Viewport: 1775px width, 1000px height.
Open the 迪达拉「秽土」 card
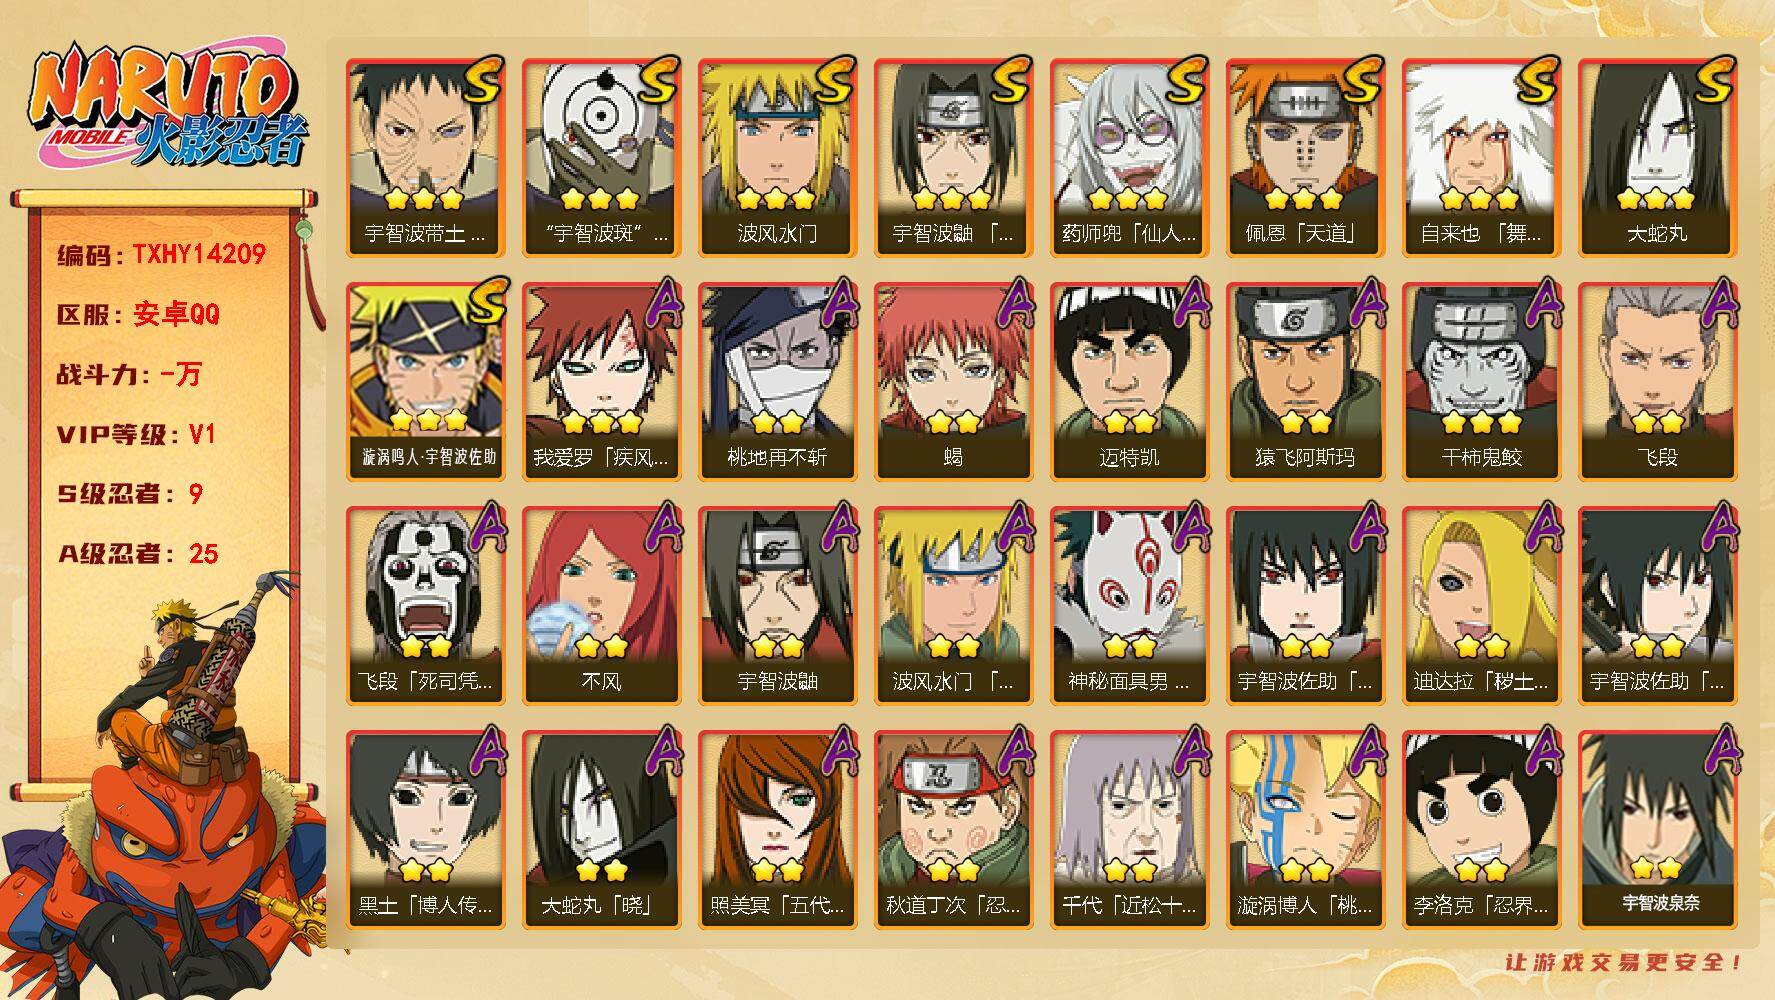(x=1481, y=606)
